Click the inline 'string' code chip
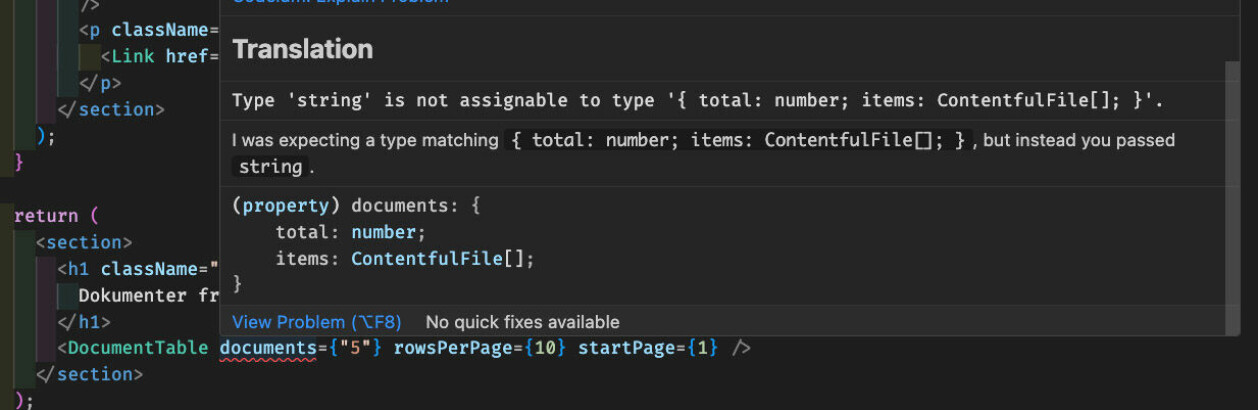The height and width of the screenshot is (410, 1258). click(x=271, y=167)
